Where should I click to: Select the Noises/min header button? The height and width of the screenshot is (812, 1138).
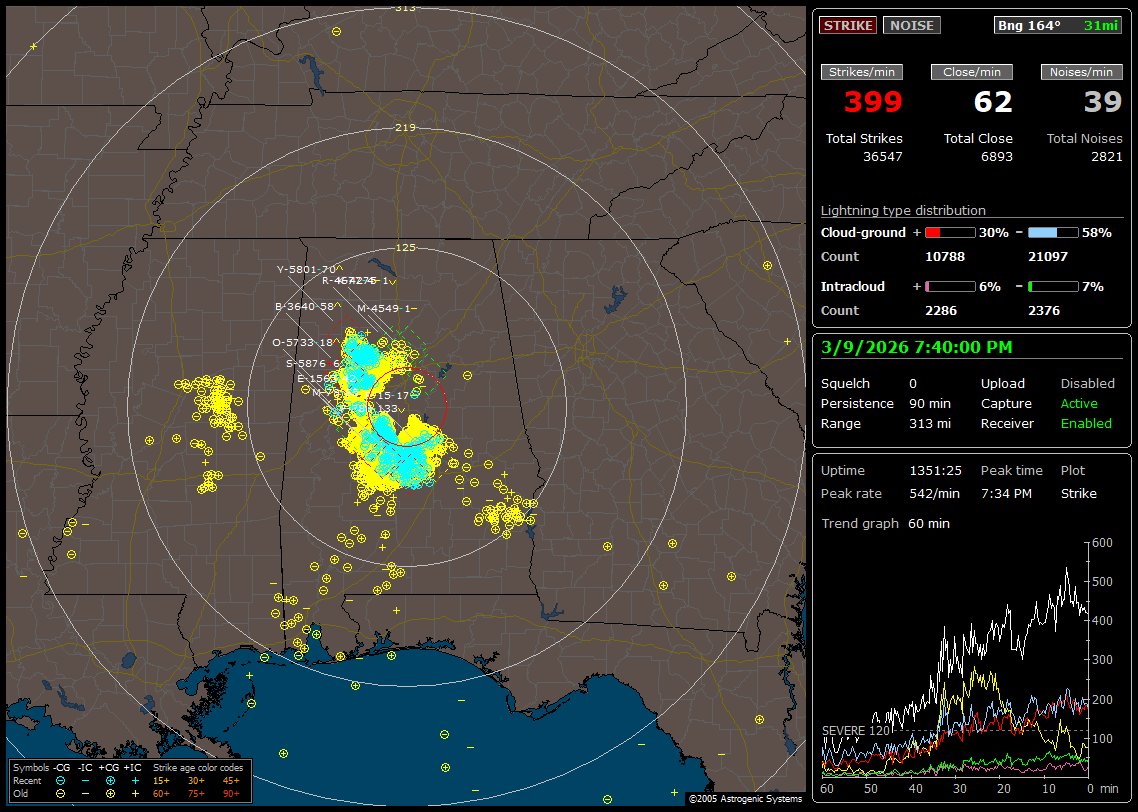click(x=1081, y=72)
